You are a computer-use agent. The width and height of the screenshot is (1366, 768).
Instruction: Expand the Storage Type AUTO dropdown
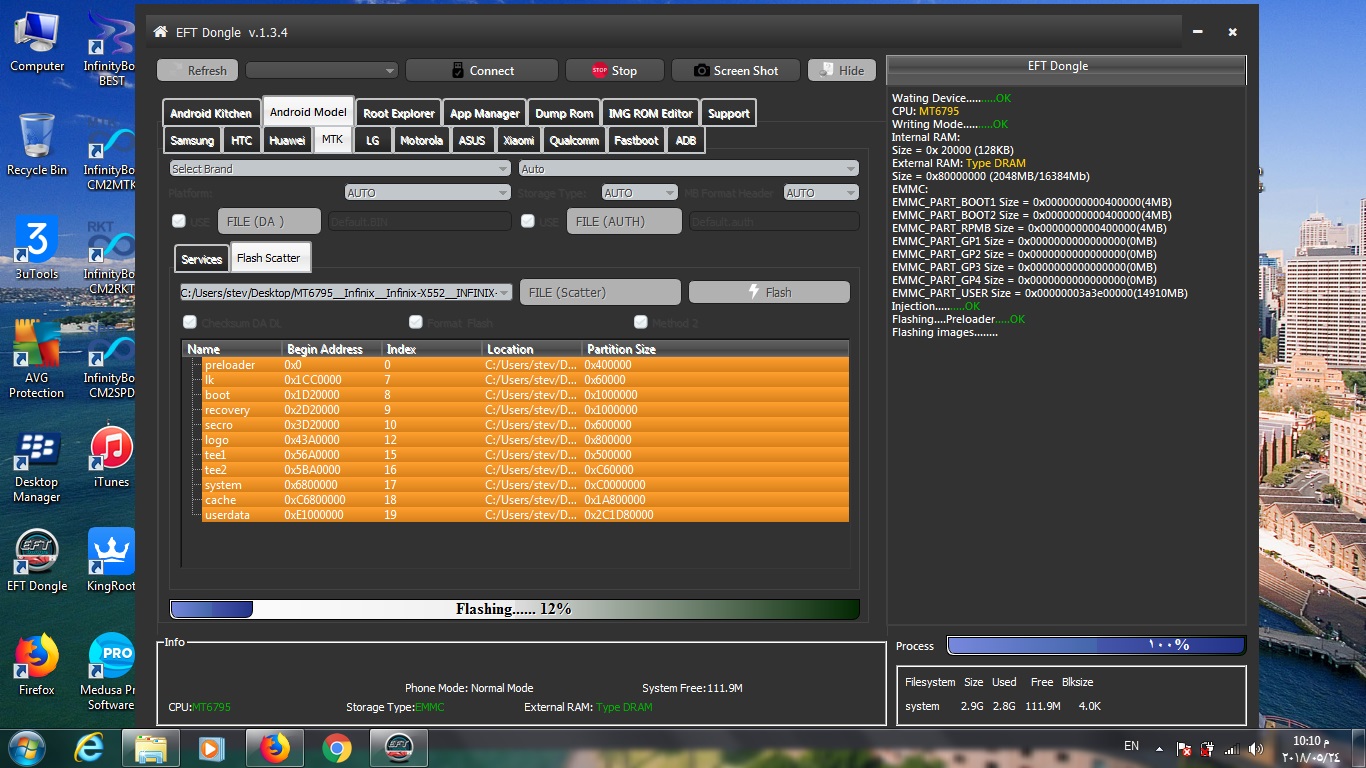click(639, 193)
